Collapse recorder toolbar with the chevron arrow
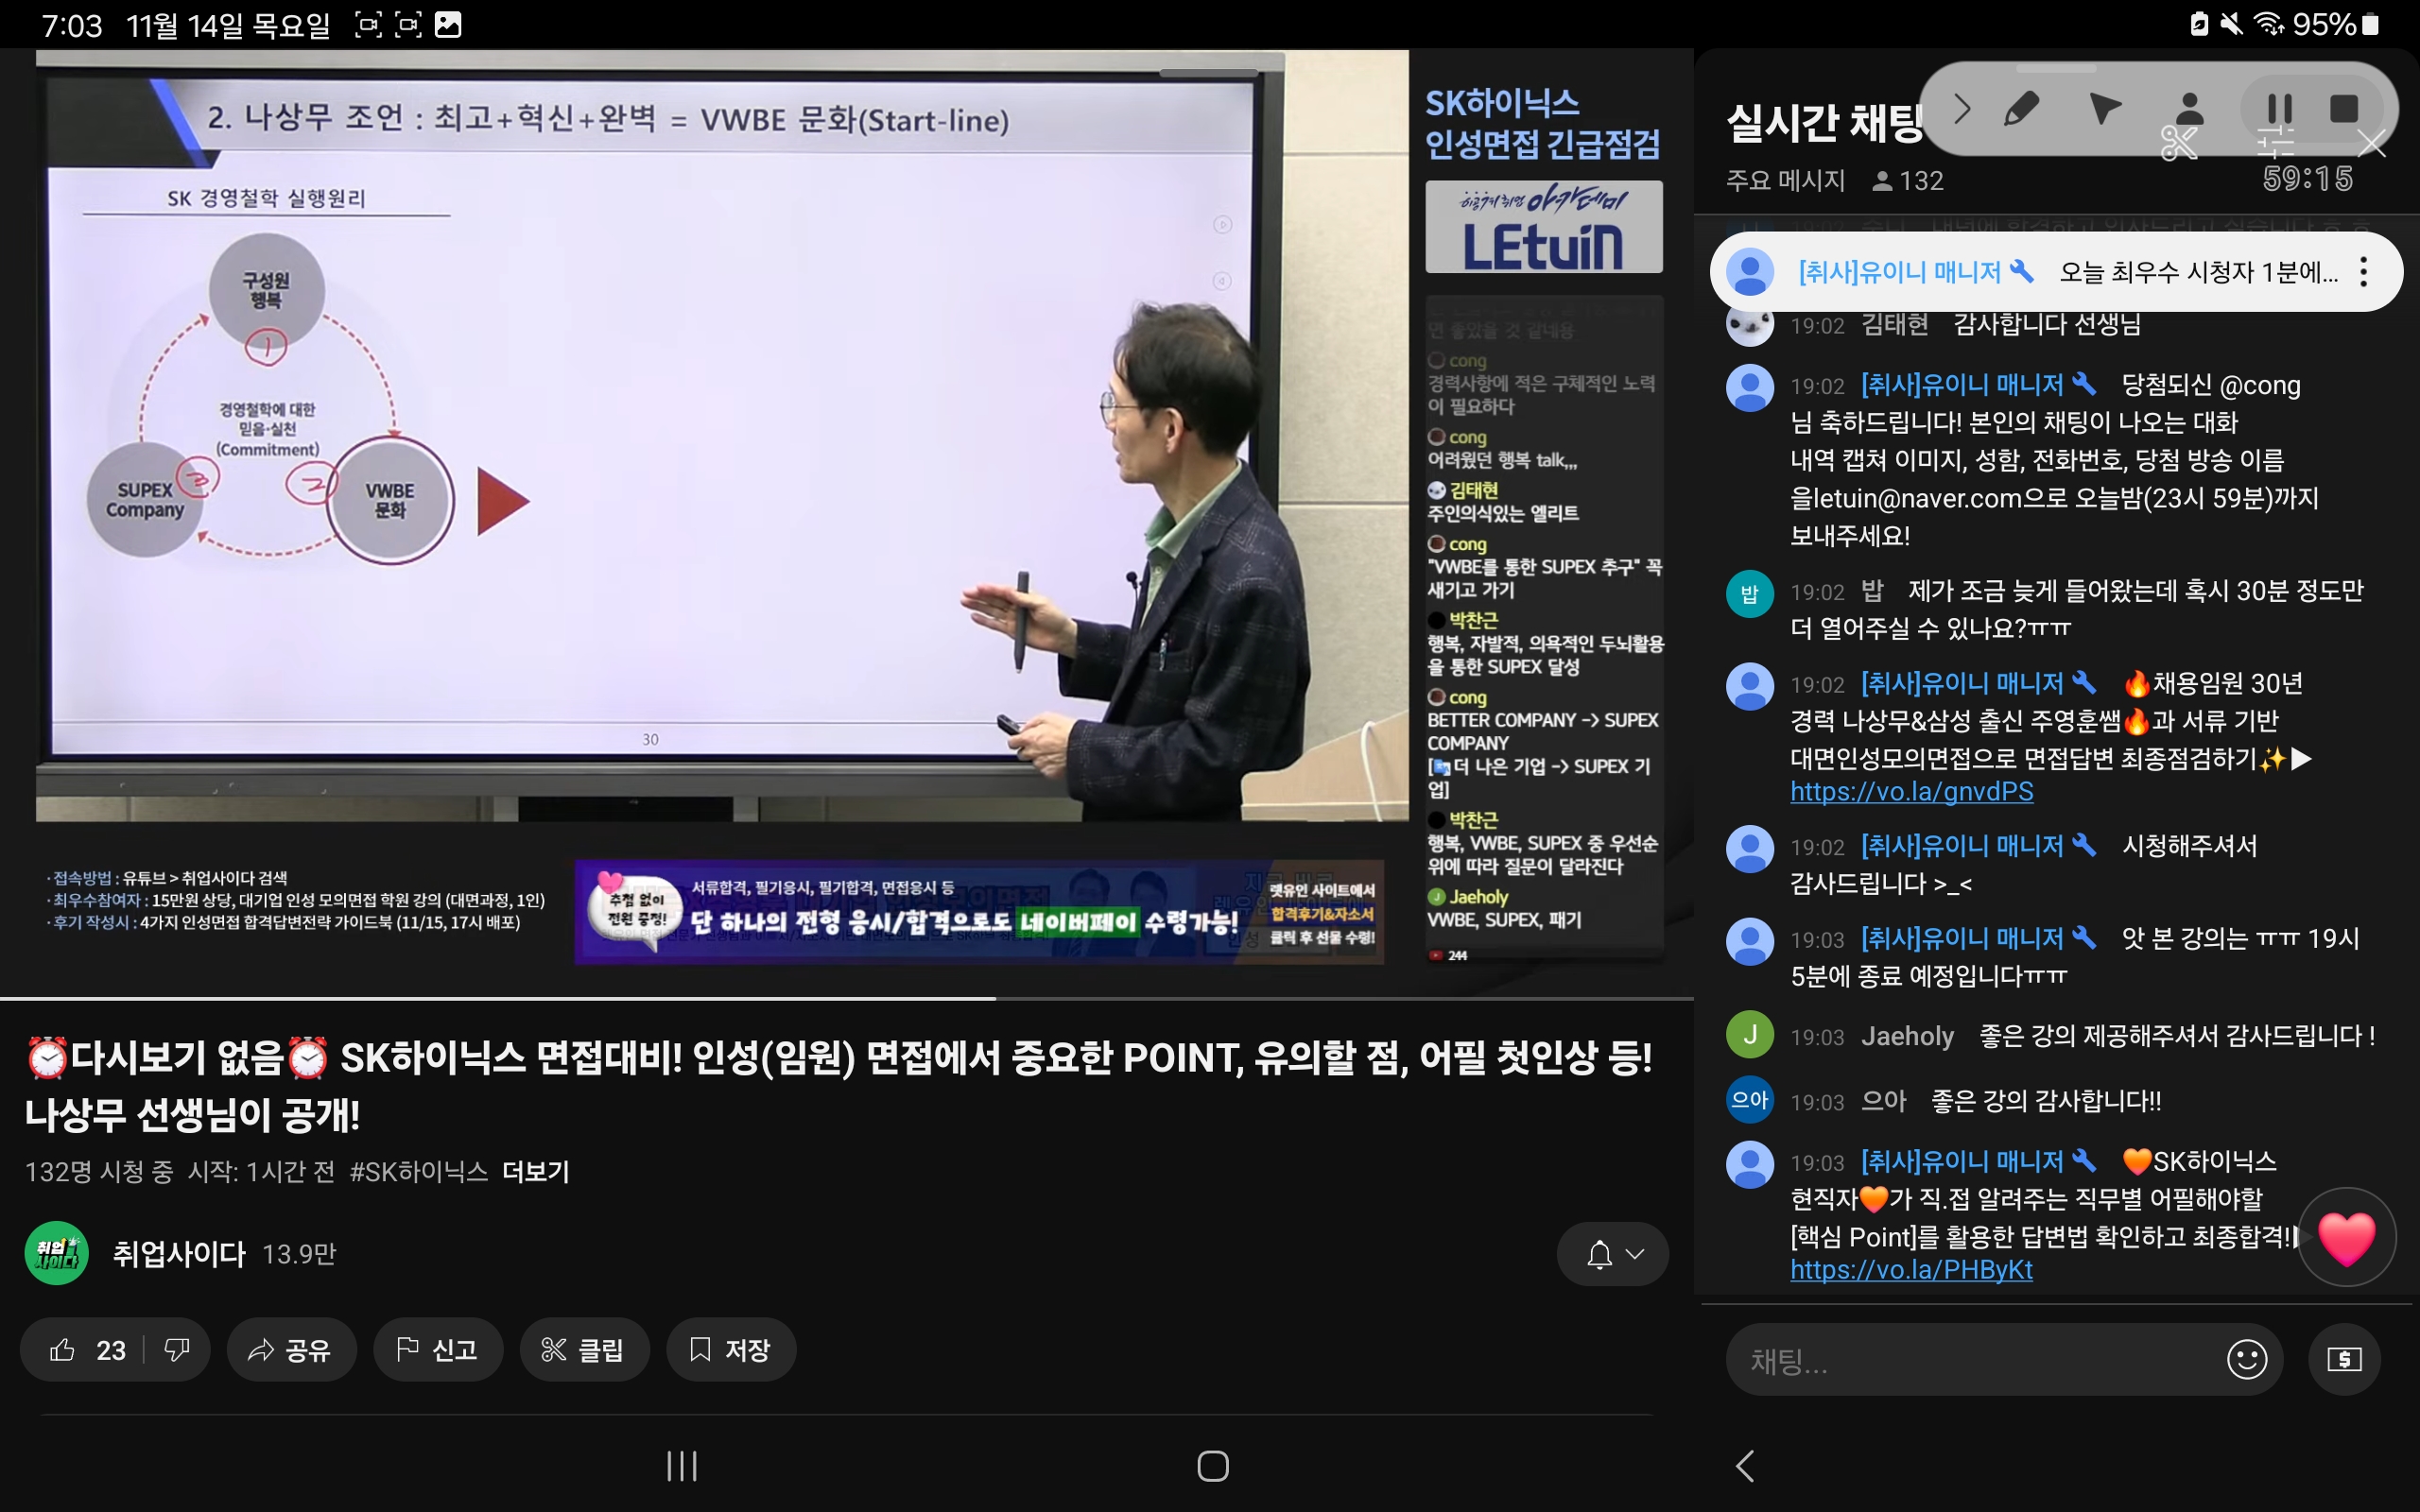2420x1512 pixels. pos(1961,108)
